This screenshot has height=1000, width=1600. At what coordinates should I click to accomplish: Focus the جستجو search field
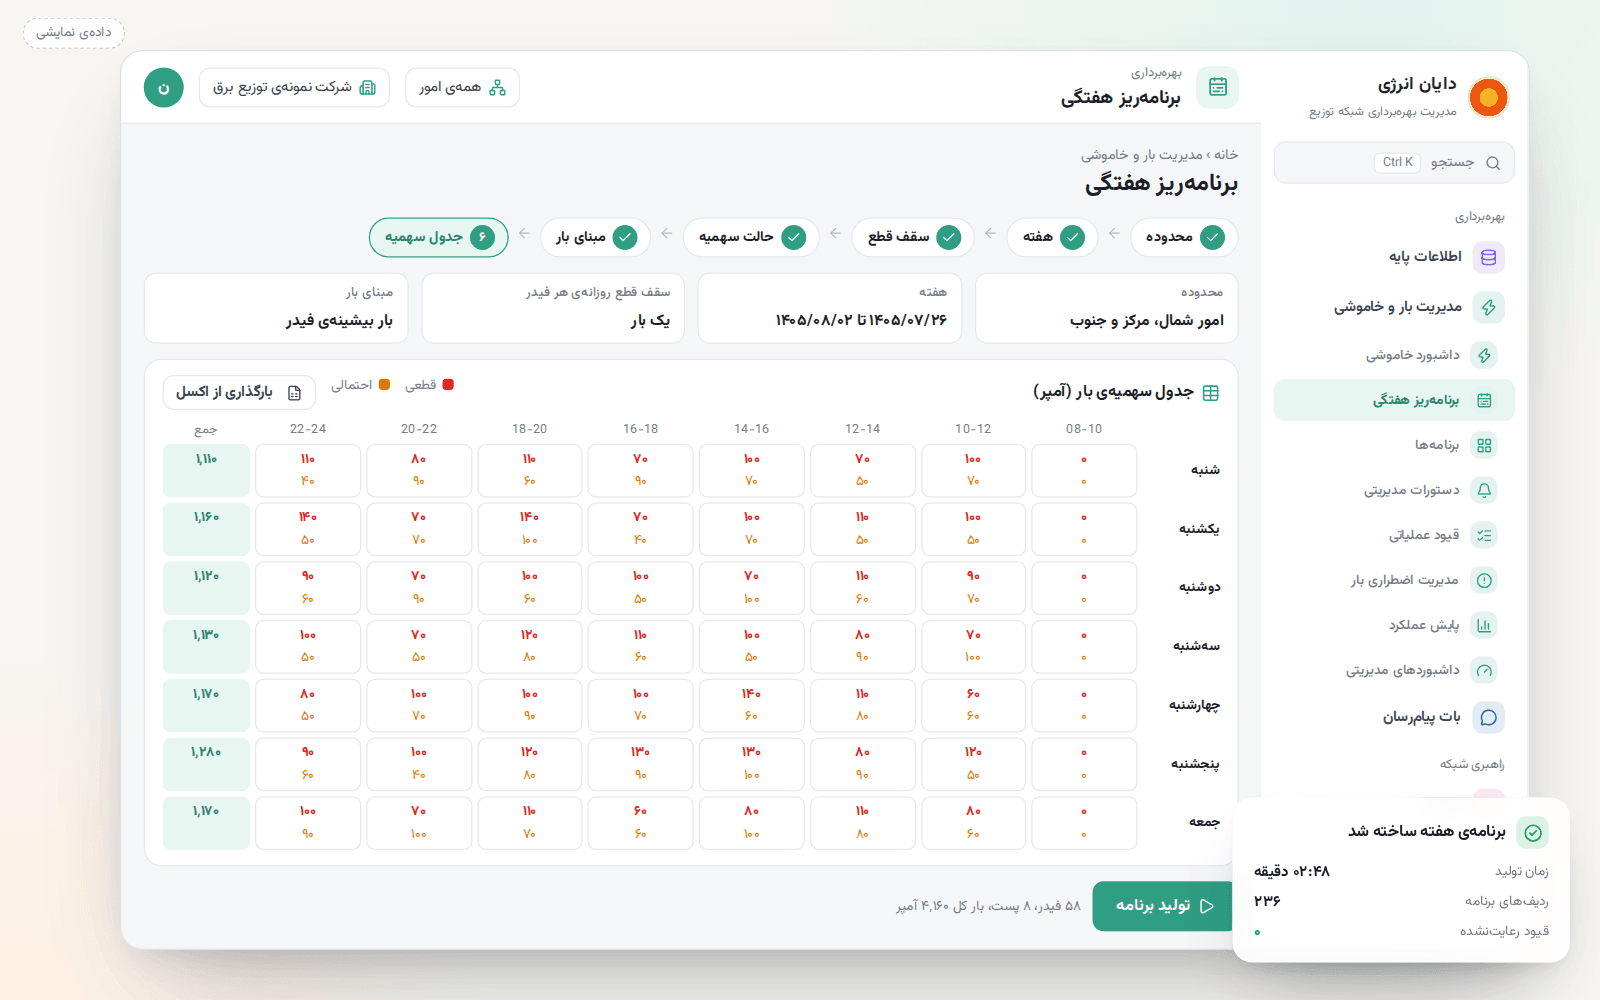[x=1394, y=163]
